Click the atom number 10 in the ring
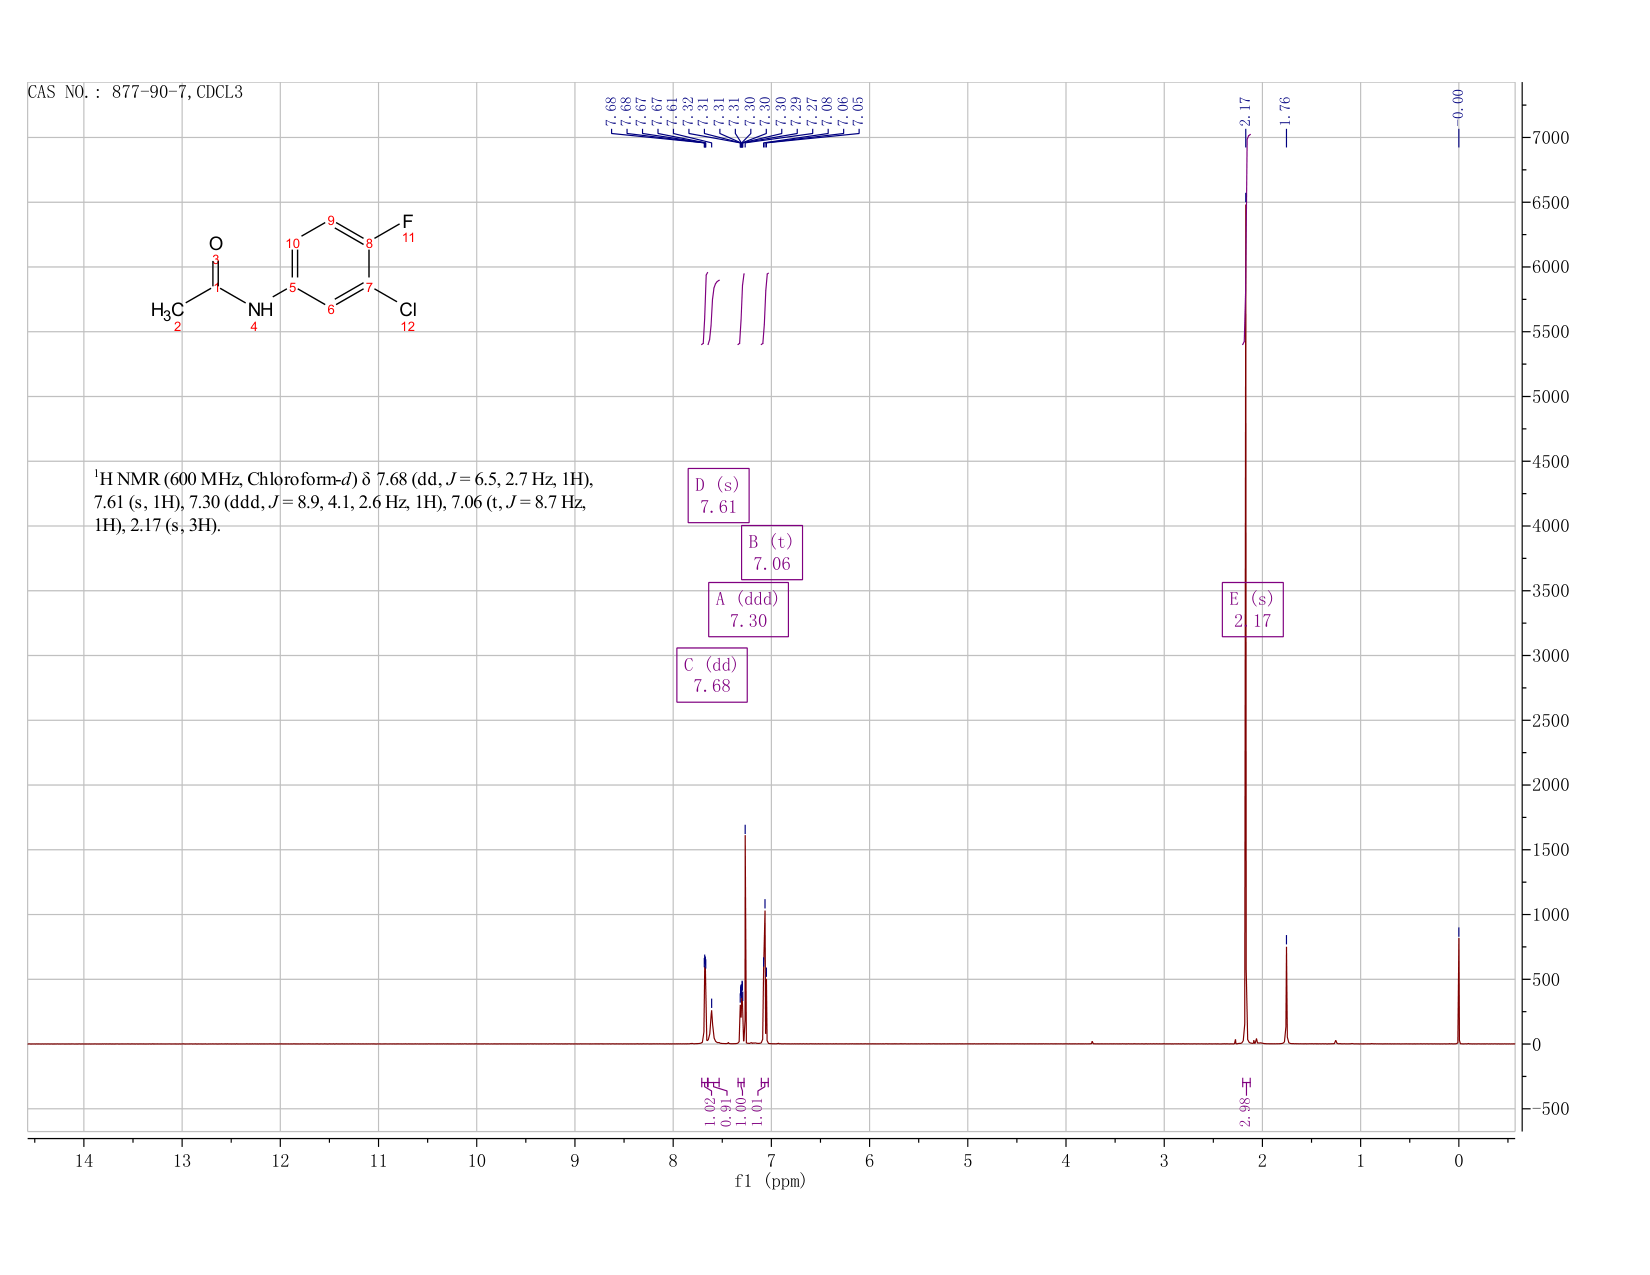Image resolution: width=1650 pixels, height=1275 pixels. [x=293, y=243]
